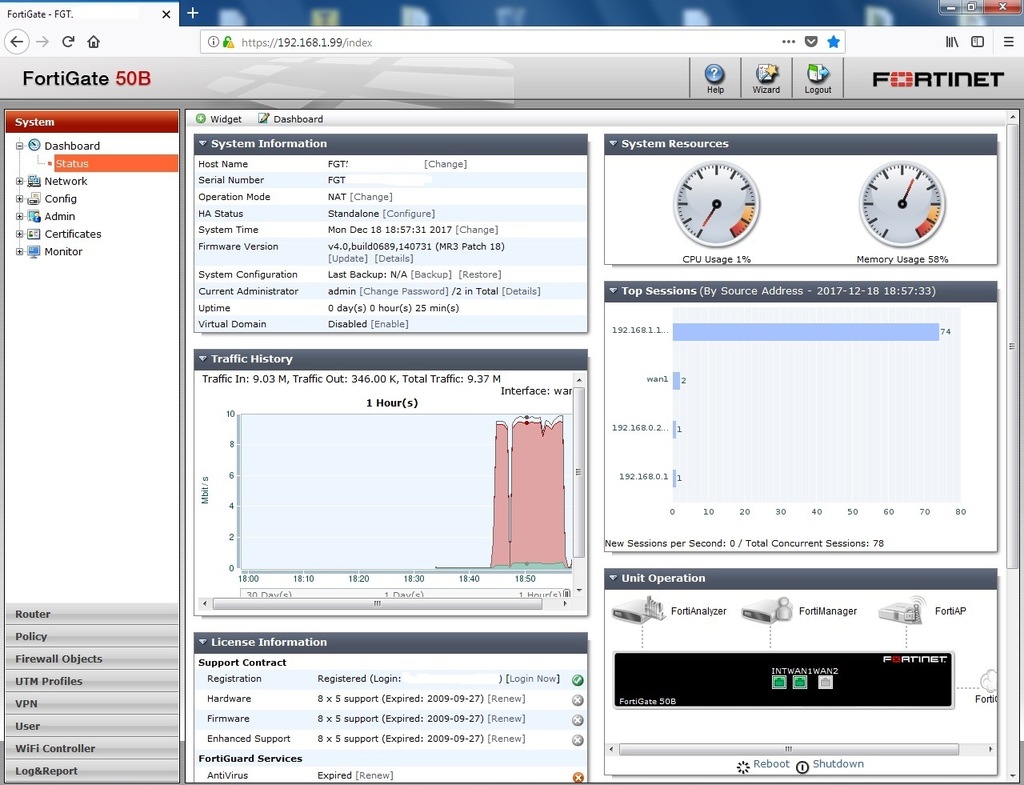Collapse the System Information widget
The width and height of the screenshot is (1024, 785).
click(x=203, y=144)
